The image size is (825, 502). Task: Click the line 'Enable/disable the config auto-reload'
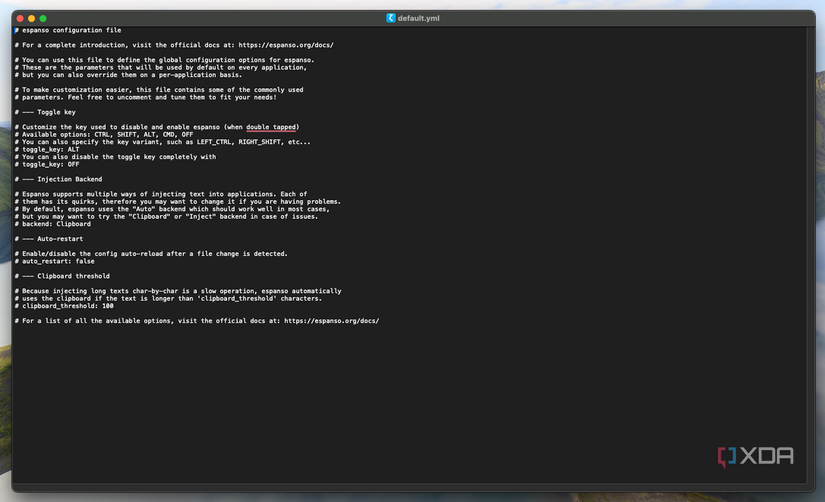click(x=151, y=254)
